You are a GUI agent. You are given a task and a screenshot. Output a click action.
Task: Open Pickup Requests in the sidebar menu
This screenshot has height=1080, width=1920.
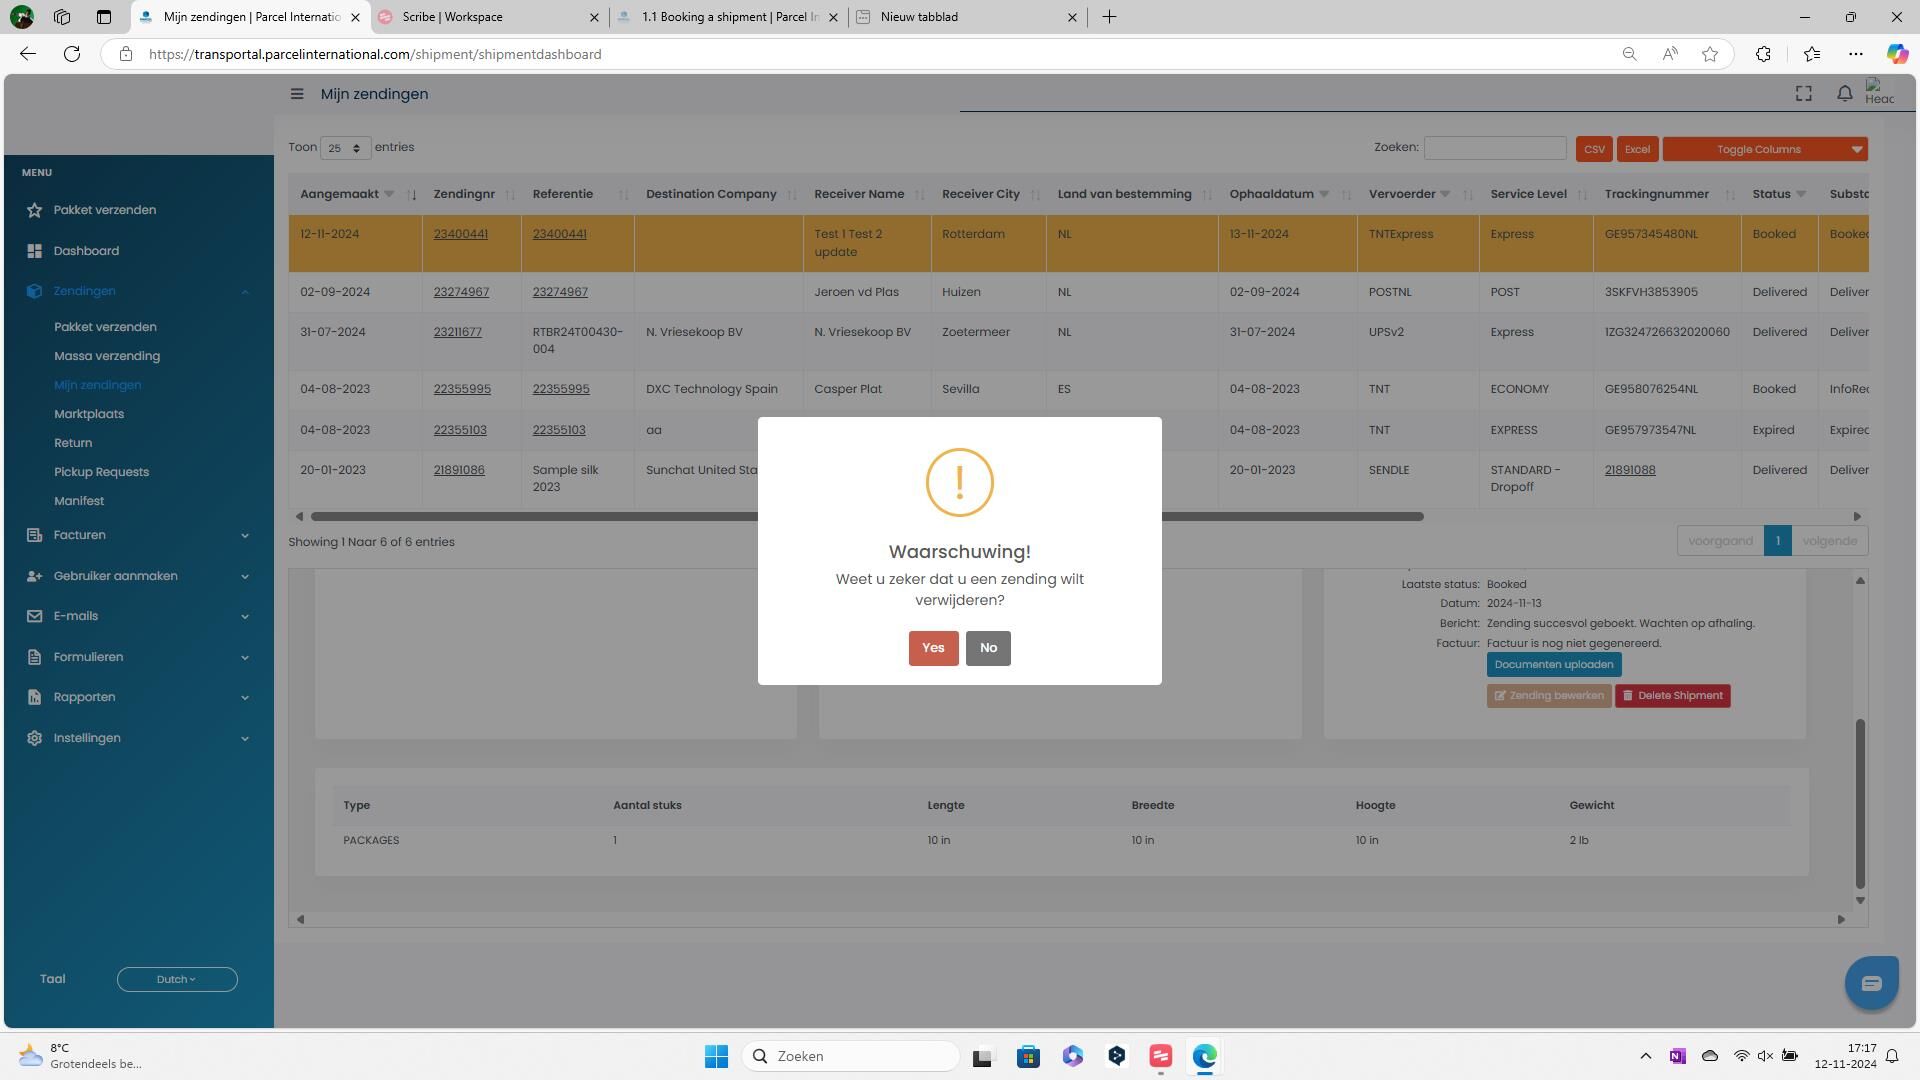[101, 472]
